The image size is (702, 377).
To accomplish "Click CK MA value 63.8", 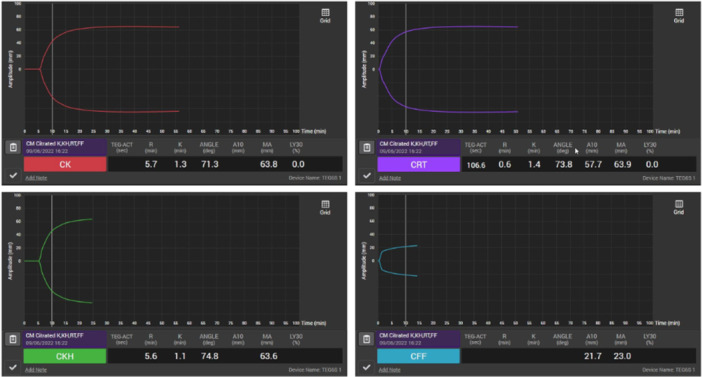I will (x=269, y=164).
